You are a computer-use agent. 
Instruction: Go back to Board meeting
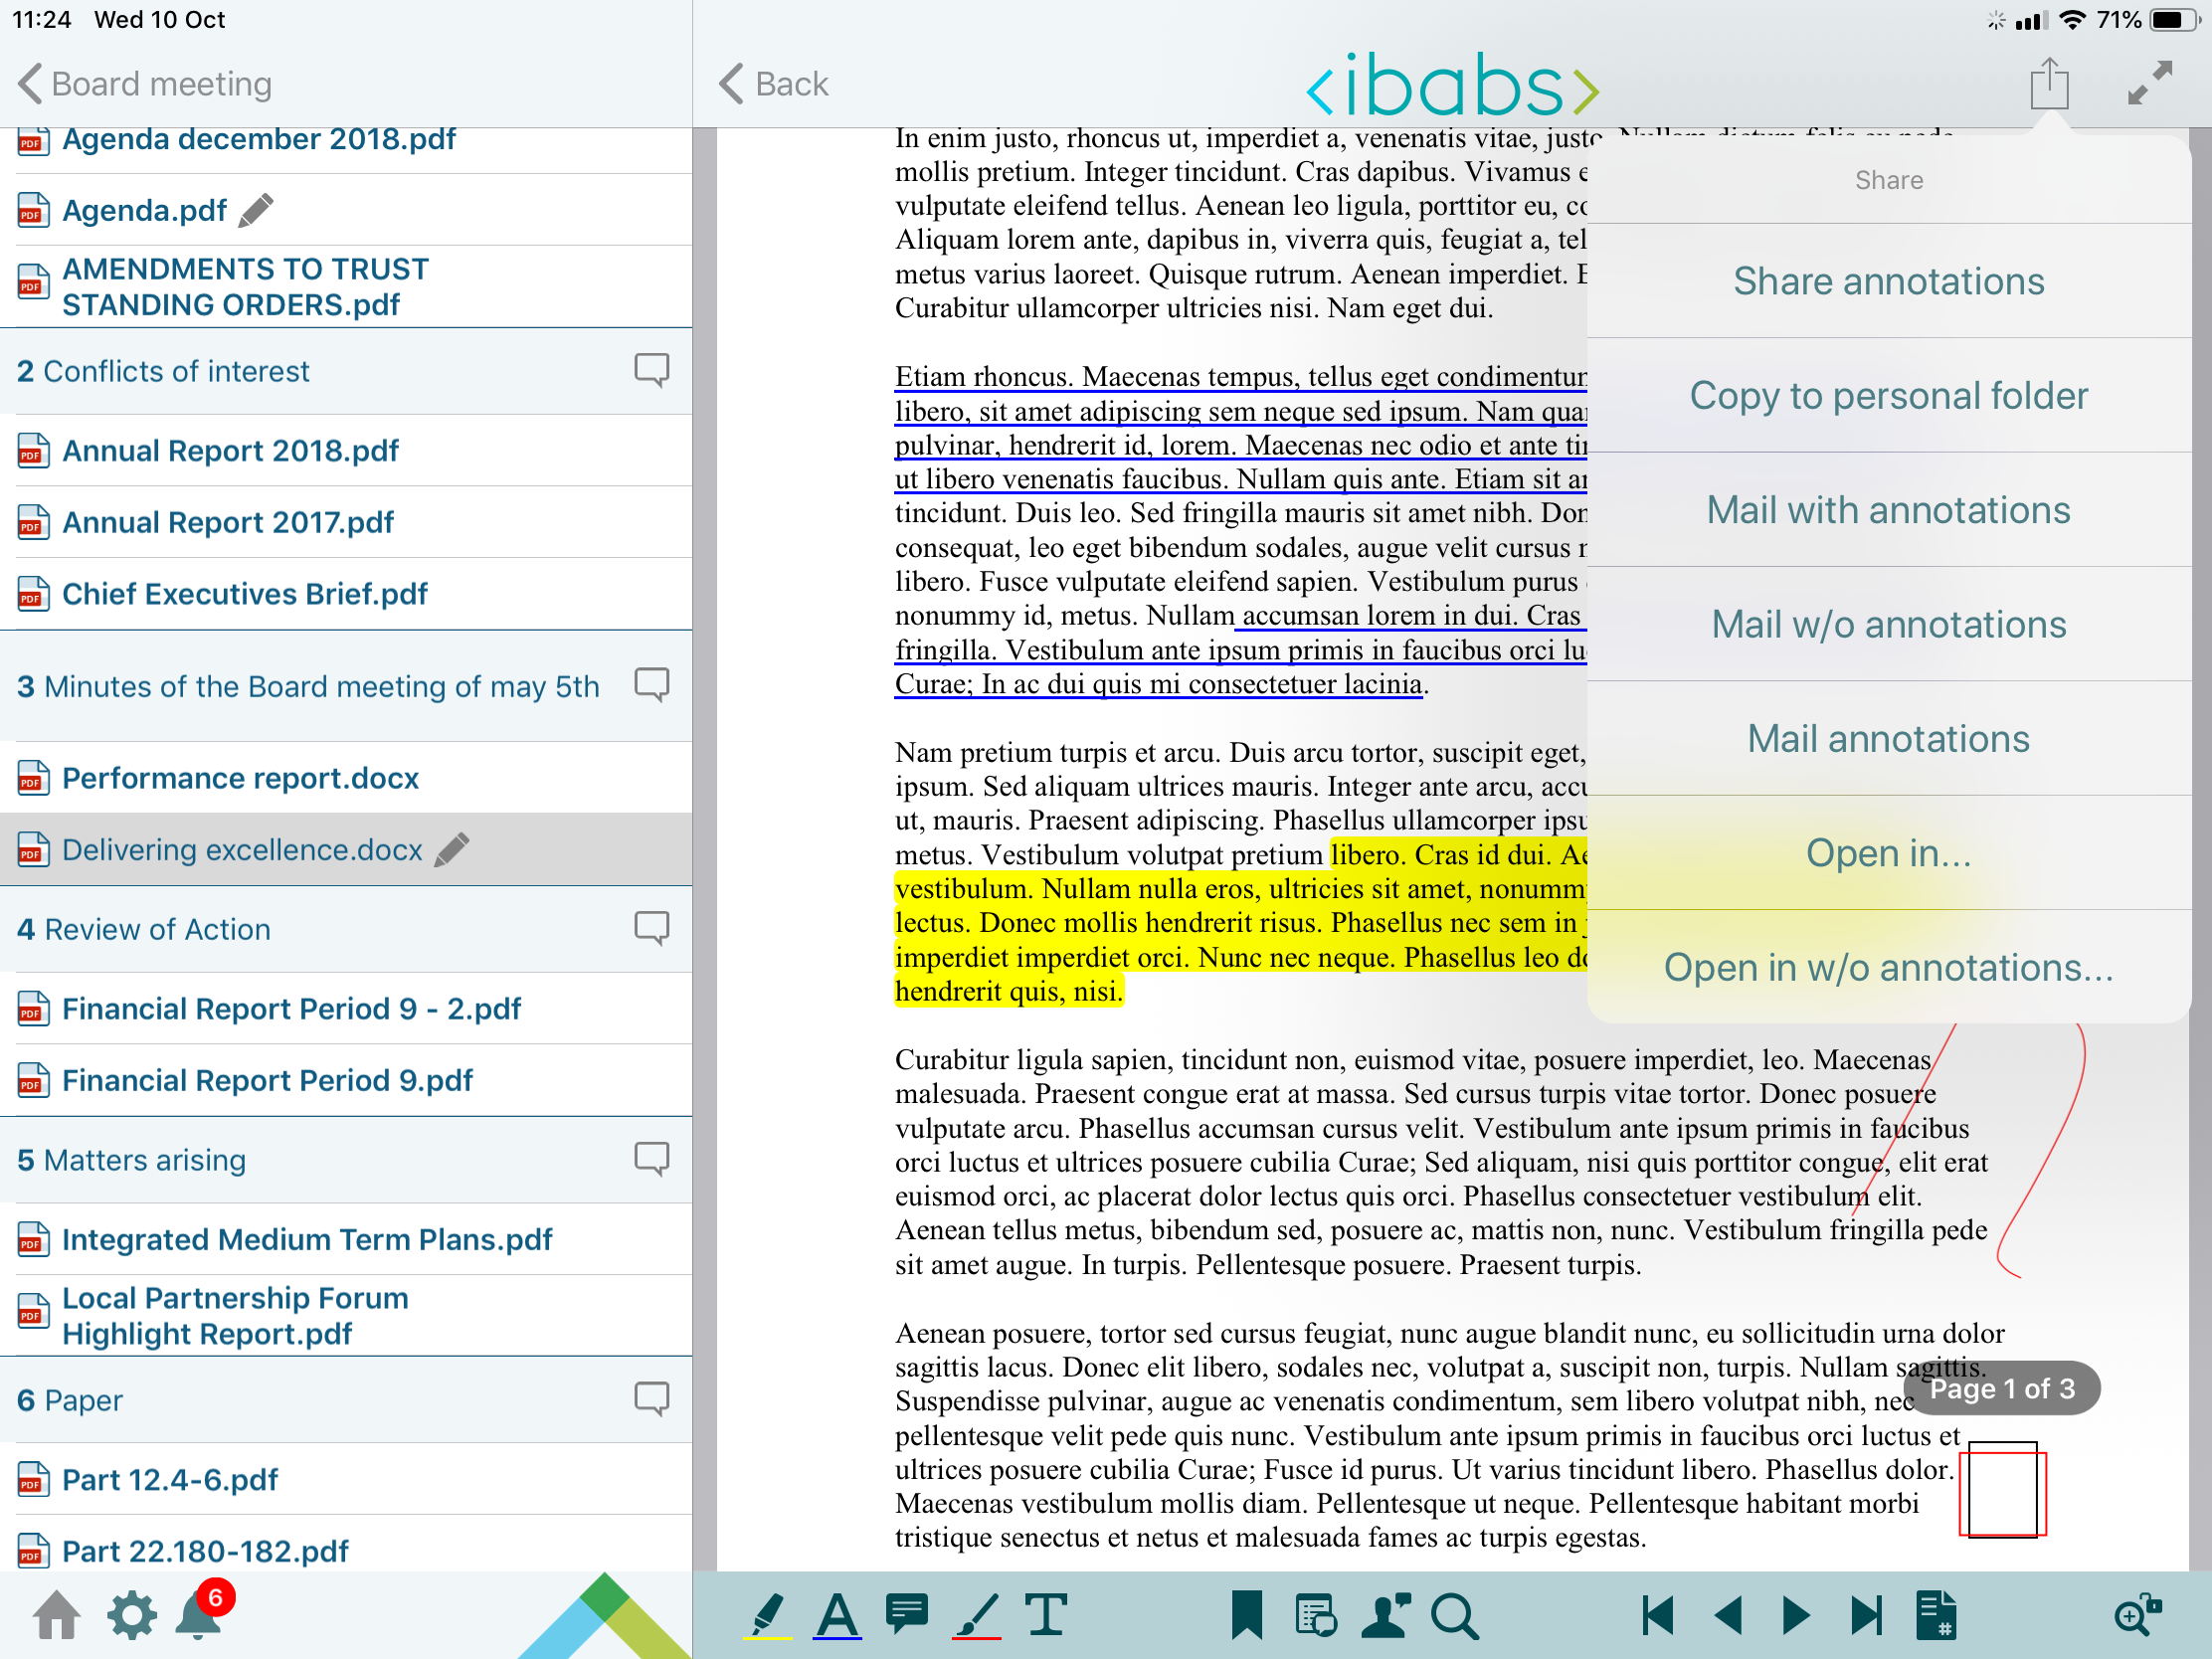click(145, 84)
